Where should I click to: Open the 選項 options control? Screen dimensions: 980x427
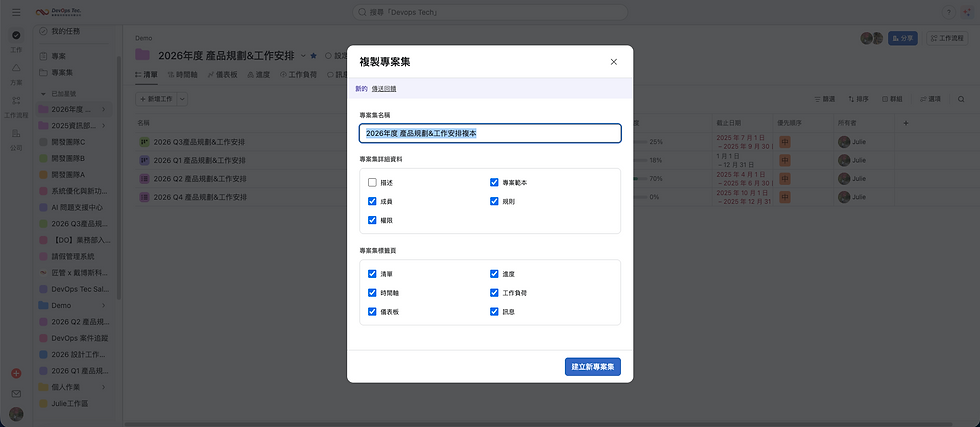click(931, 99)
